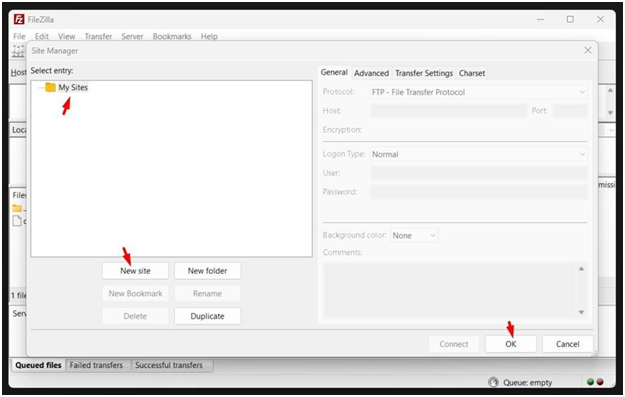Click the Site Manager toolbar icon
Image resolution: width=625 pixels, height=397 pixels.
[x=18, y=51]
